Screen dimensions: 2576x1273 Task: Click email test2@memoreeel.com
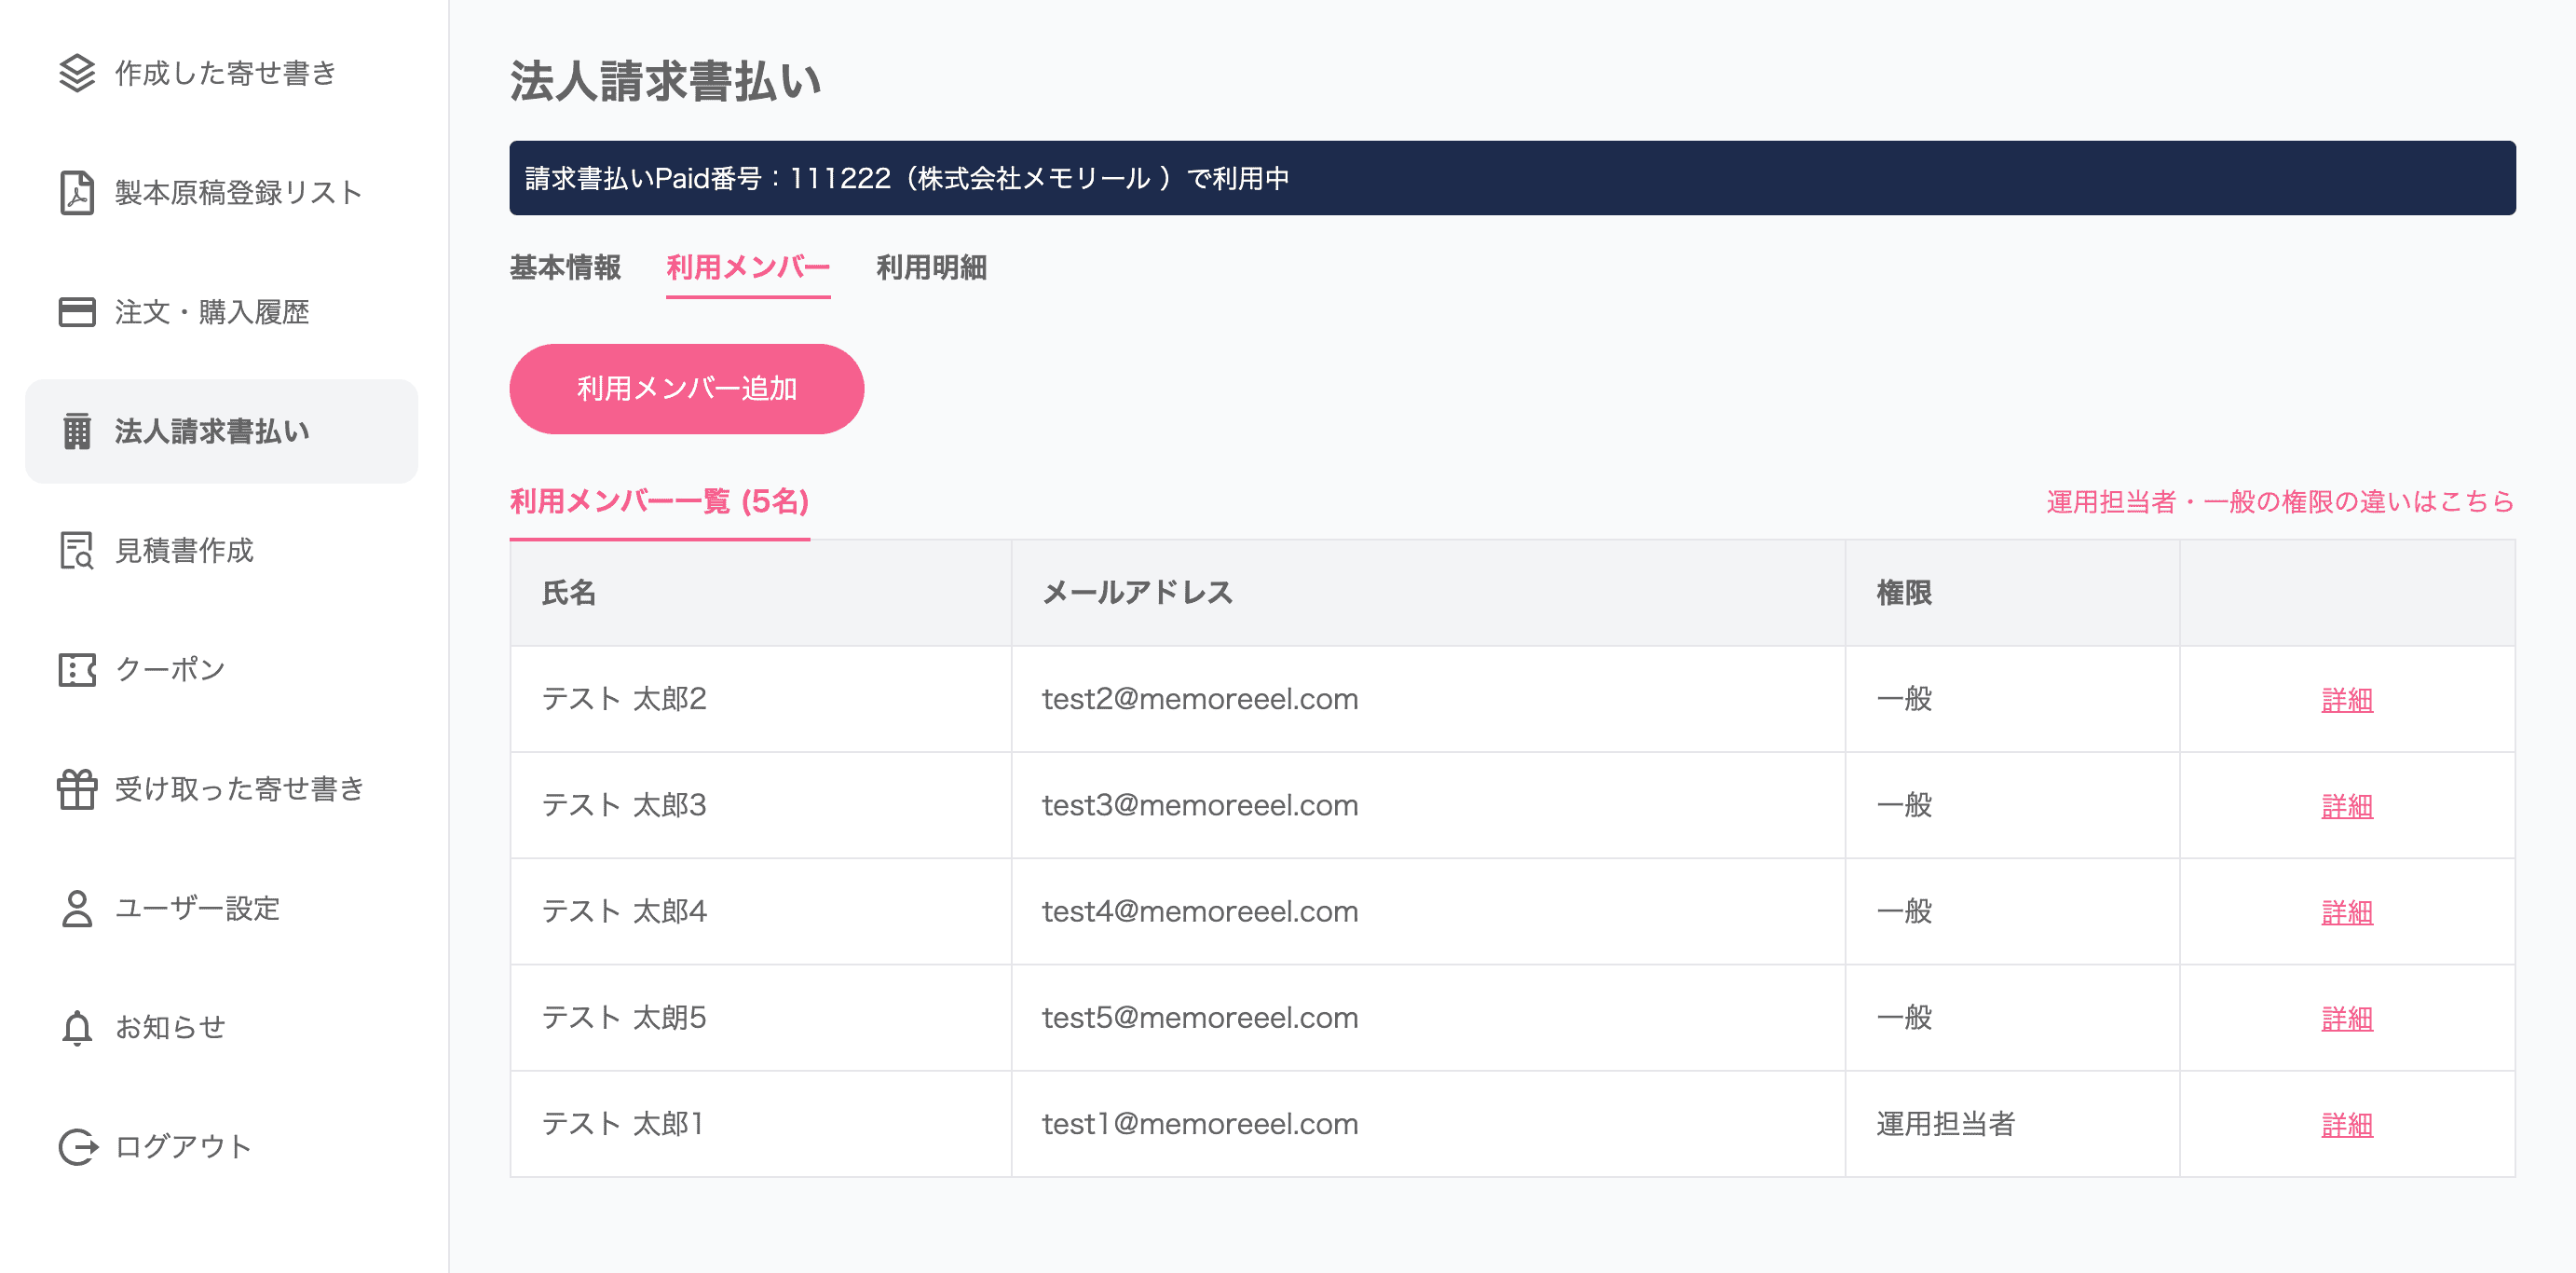click(1200, 699)
